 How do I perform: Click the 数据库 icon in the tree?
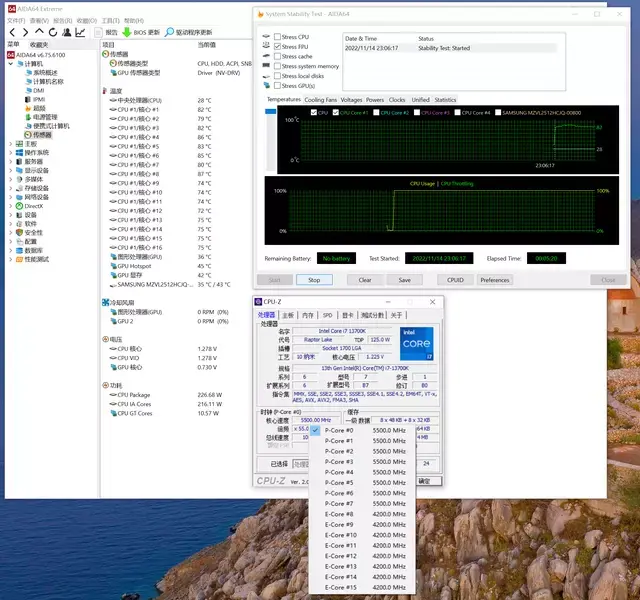19,251
